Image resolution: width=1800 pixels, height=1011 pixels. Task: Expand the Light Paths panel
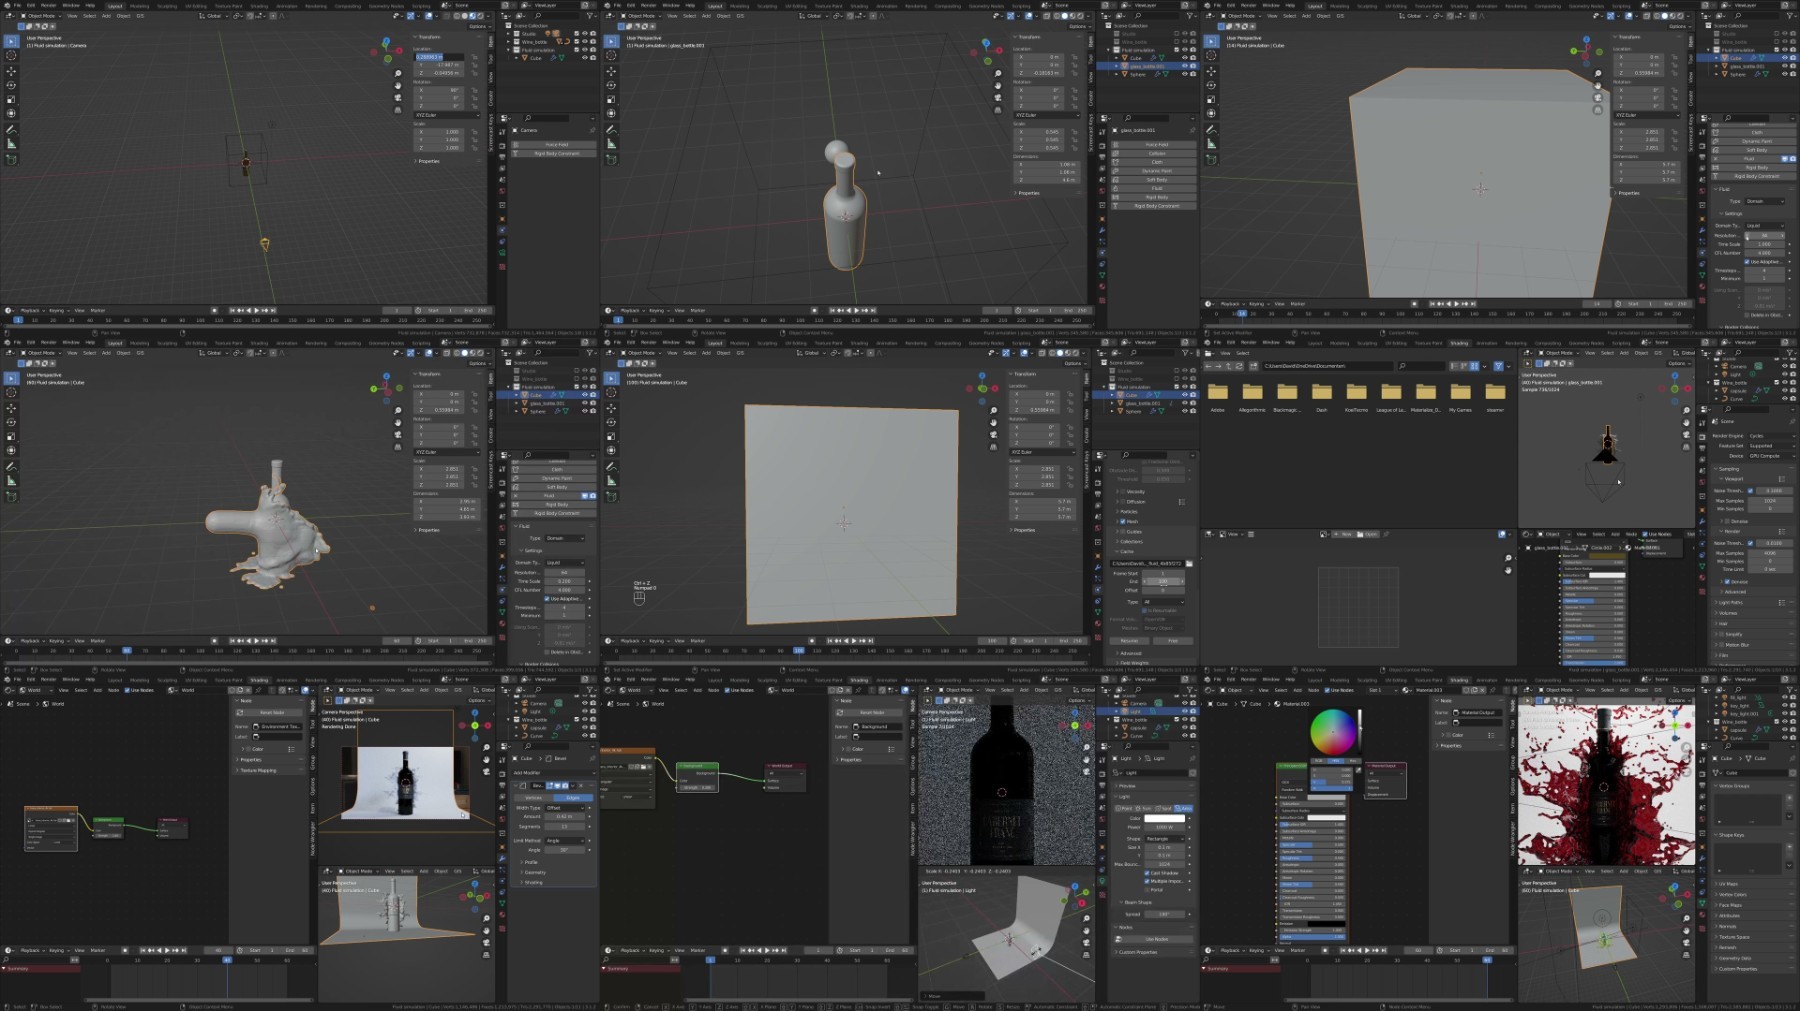[x=1731, y=602]
